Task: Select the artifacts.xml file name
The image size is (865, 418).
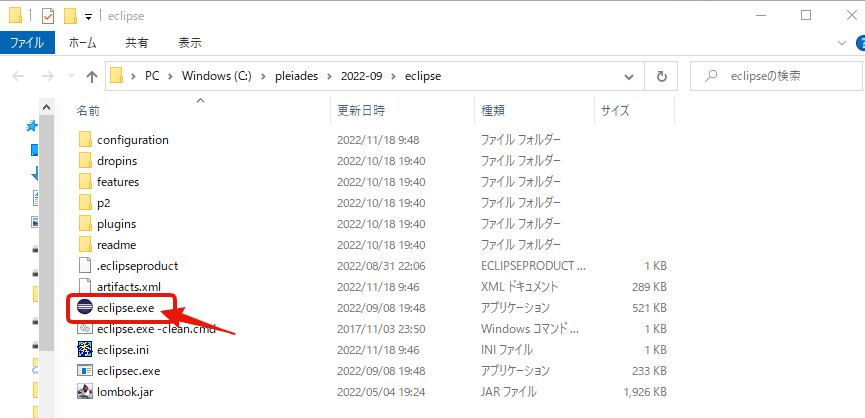Action: pyautogui.click(x=129, y=286)
